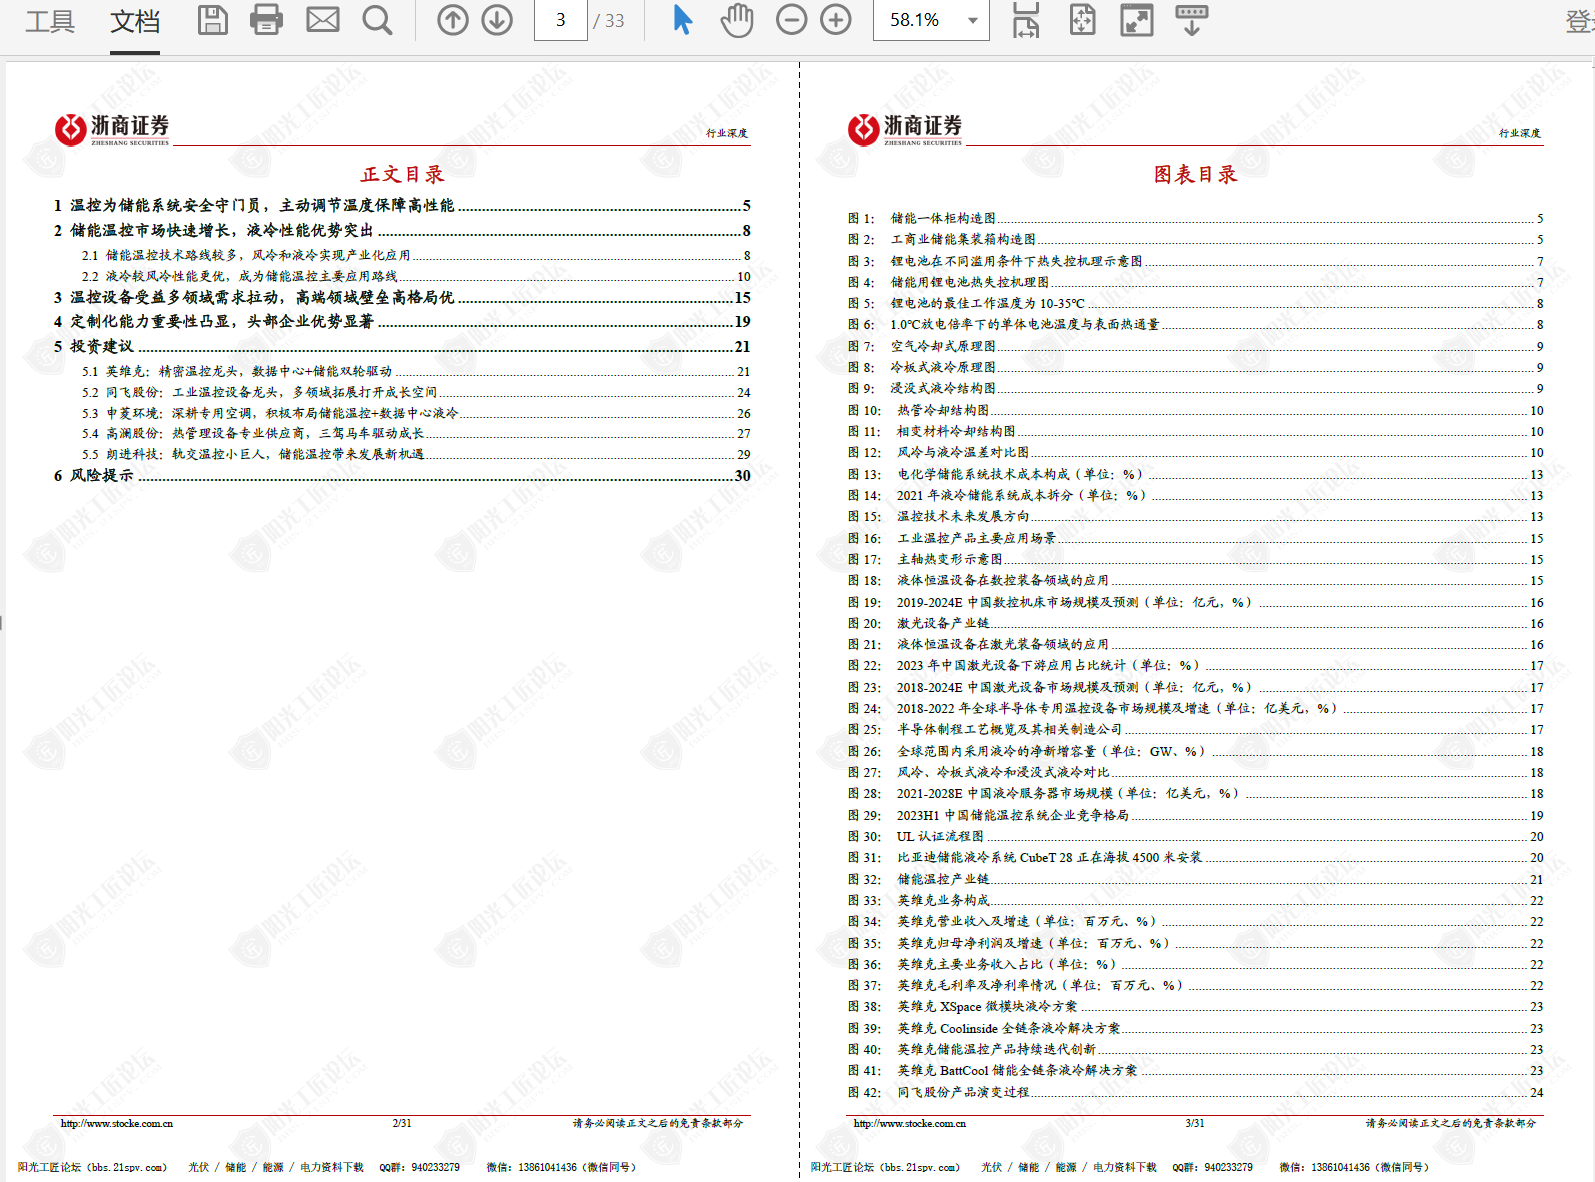Open TOC entry 1 温控为储能系统安全守门员
The width and height of the screenshot is (1595, 1182).
[402, 205]
